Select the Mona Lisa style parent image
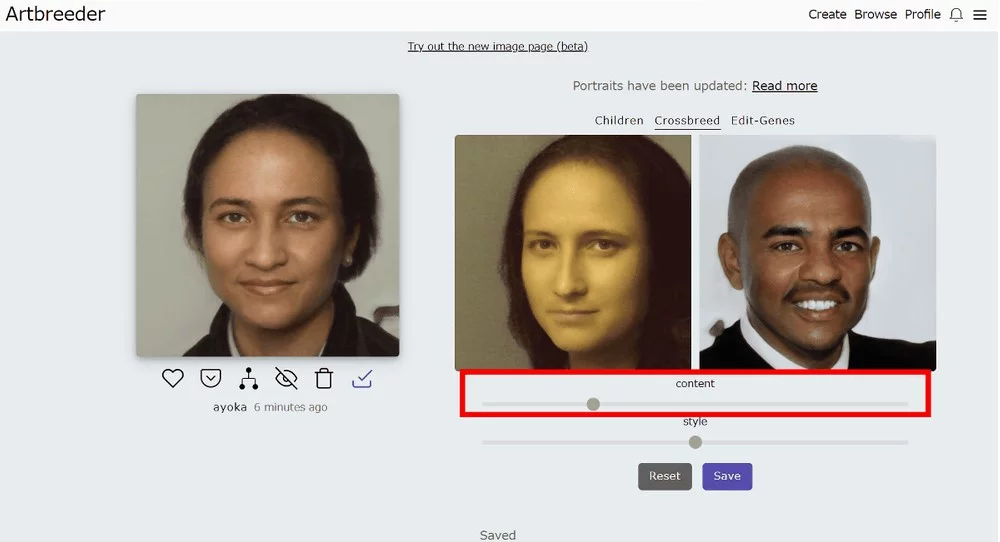The height and width of the screenshot is (542, 1000). [x=573, y=253]
